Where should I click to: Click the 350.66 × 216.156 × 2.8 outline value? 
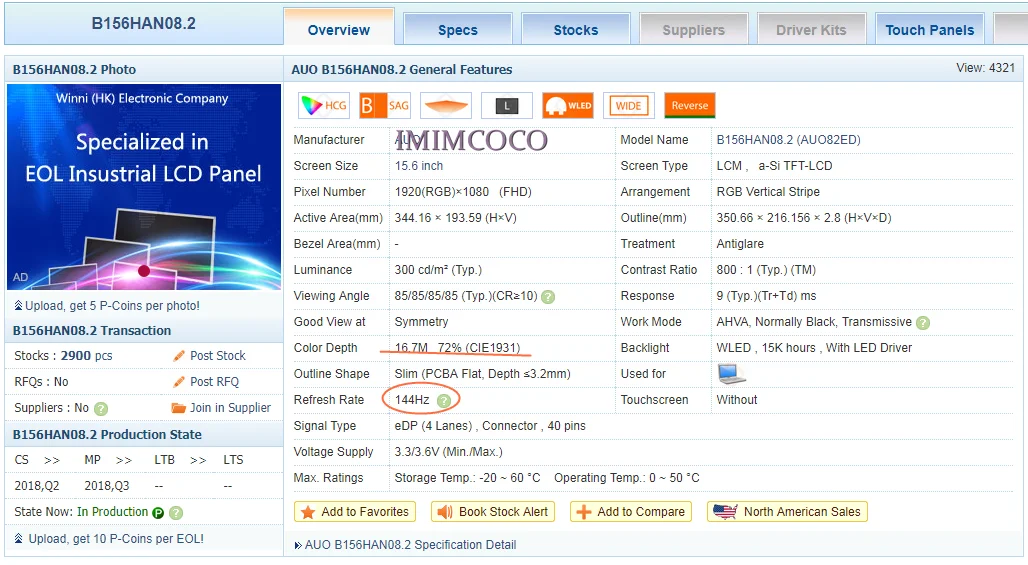pyautogui.click(x=804, y=218)
